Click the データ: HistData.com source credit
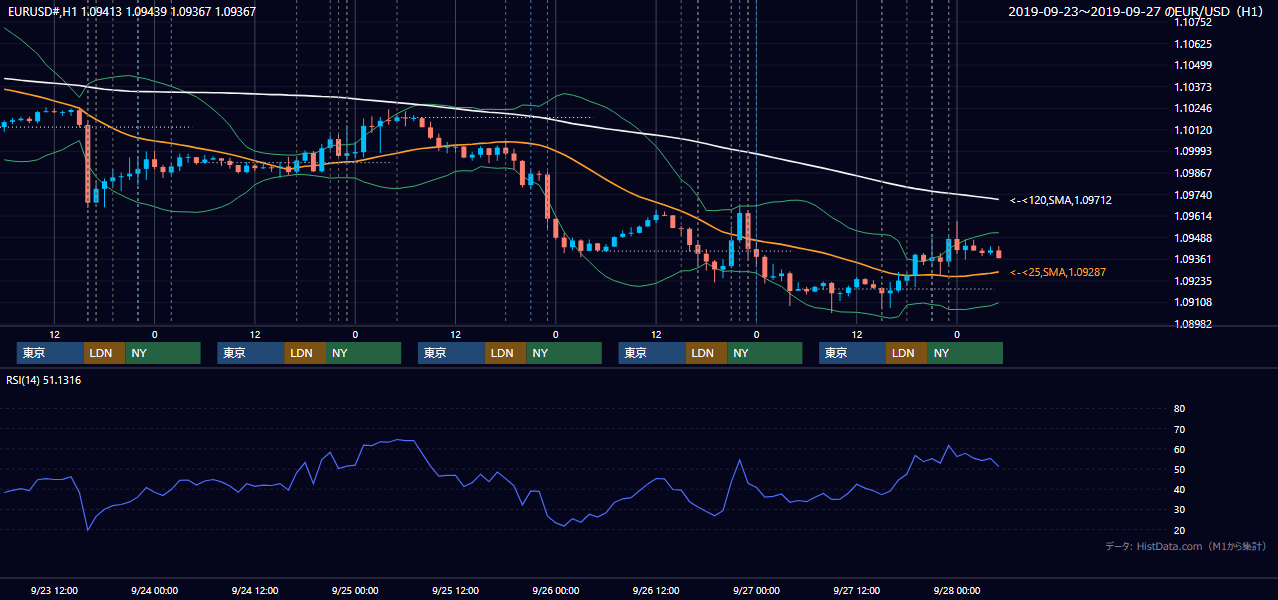This screenshot has width=1278, height=600. [1185, 546]
